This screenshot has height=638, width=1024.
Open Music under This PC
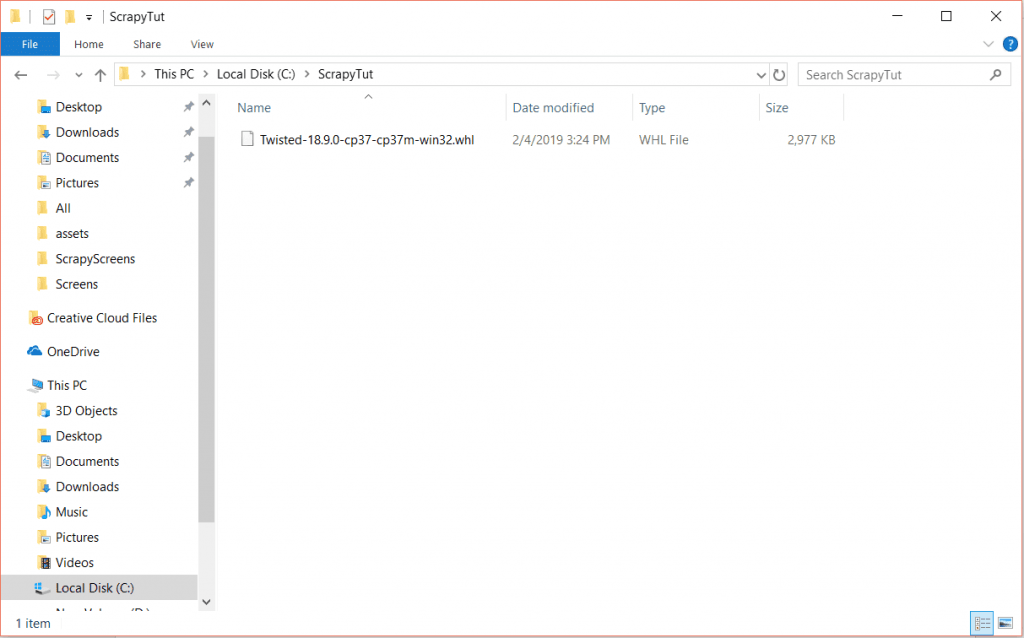tap(71, 512)
